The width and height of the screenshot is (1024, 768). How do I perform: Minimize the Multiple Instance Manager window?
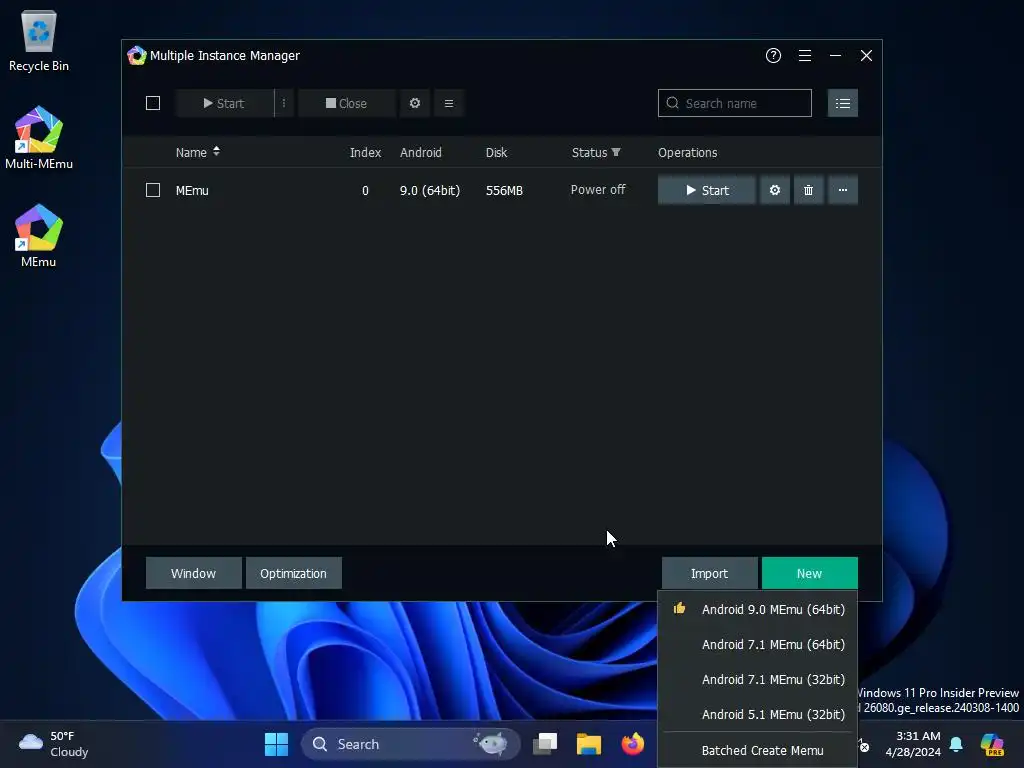pyautogui.click(x=835, y=56)
